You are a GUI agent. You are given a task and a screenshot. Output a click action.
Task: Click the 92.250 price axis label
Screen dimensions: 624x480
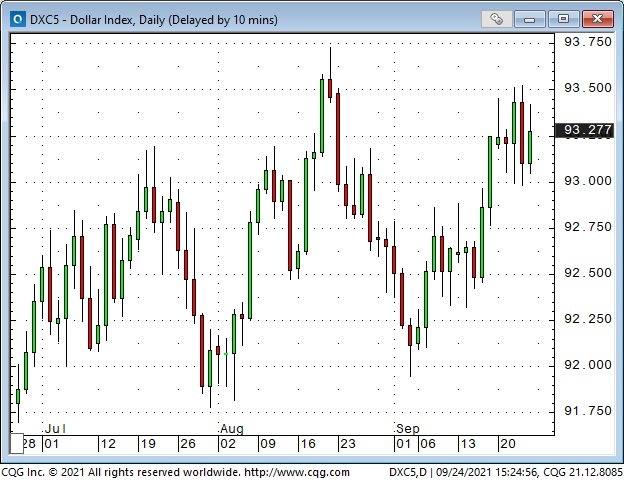tap(587, 319)
